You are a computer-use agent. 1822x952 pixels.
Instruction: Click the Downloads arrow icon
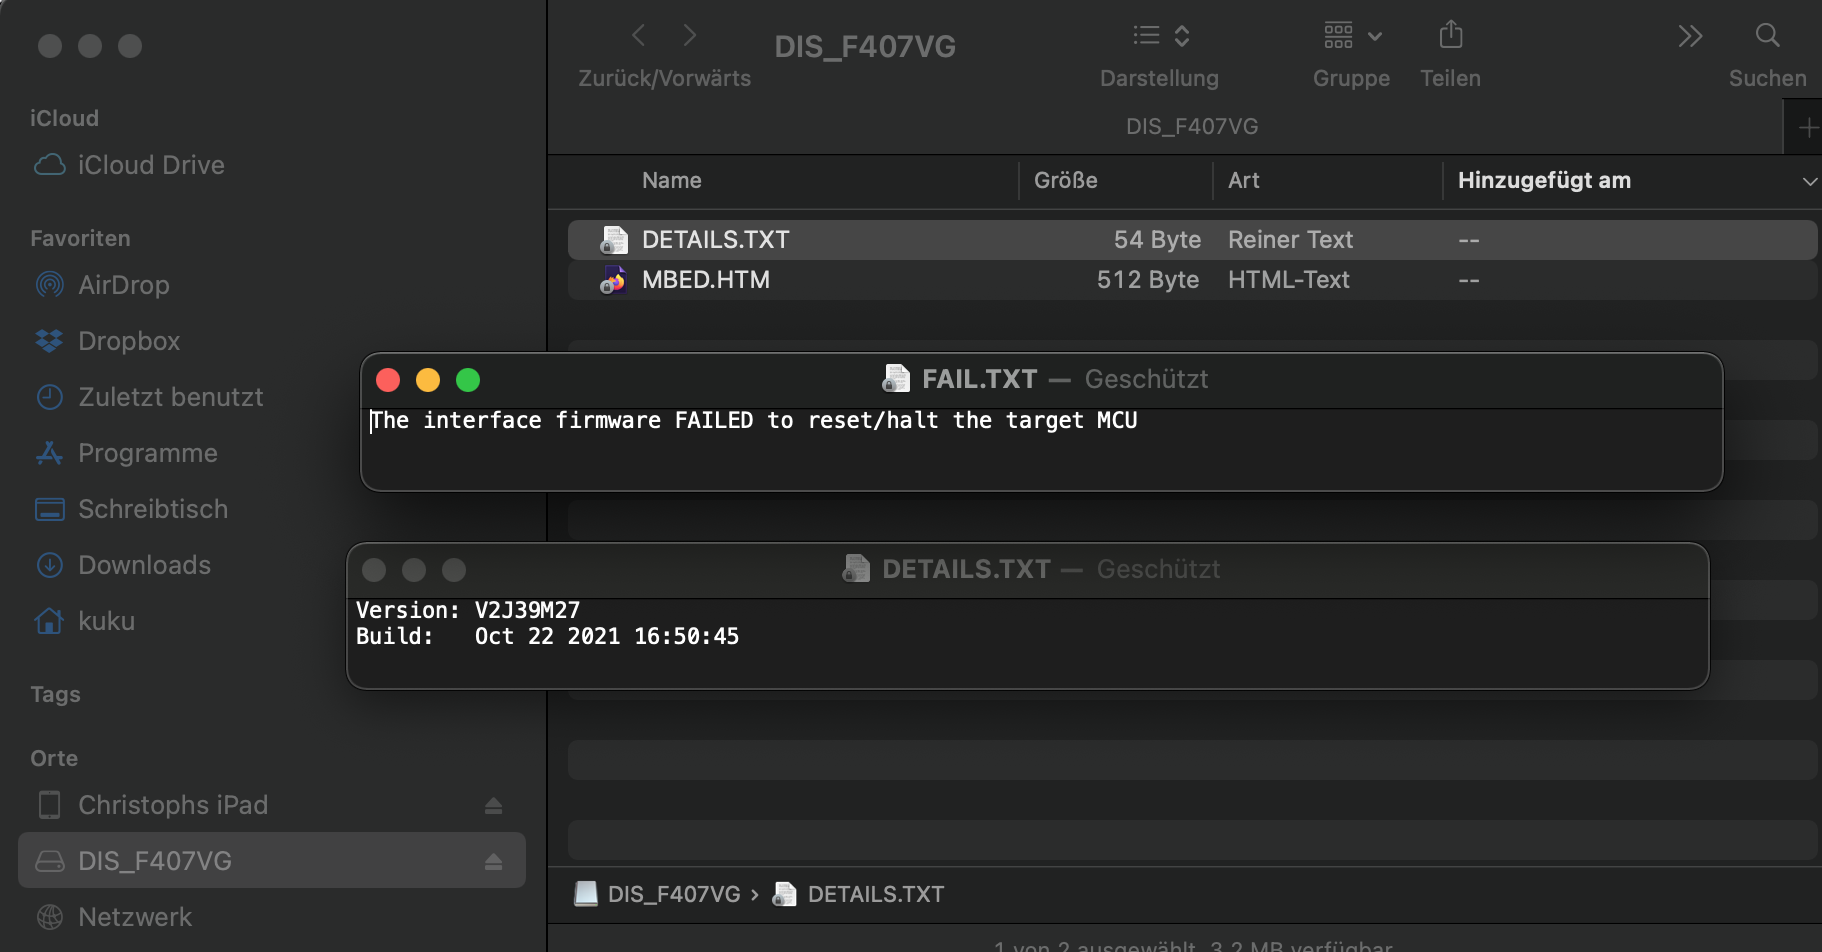point(50,565)
